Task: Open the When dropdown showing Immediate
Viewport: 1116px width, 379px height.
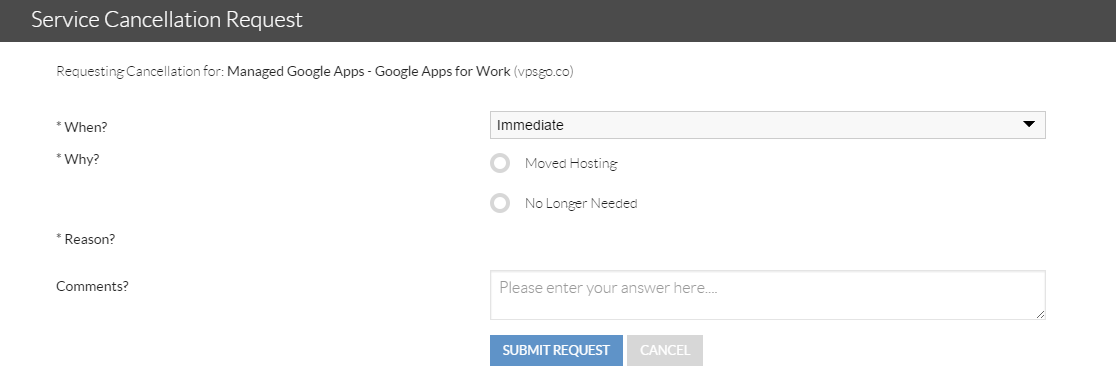Action: 767,124
